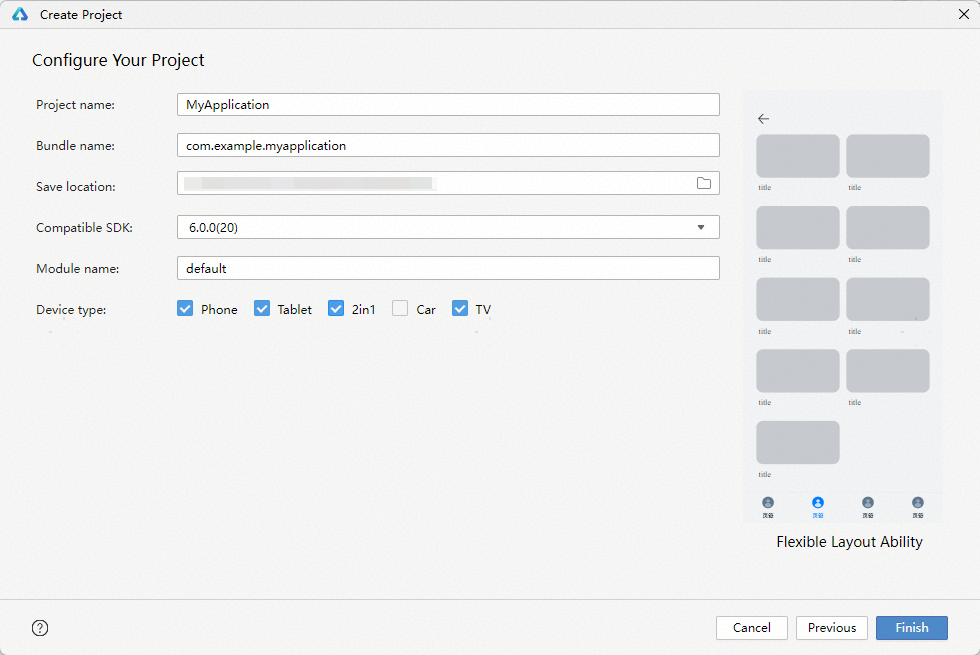Image resolution: width=980 pixels, height=655 pixels.
Task: Open the help question mark icon
Action: tap(40, 628)
